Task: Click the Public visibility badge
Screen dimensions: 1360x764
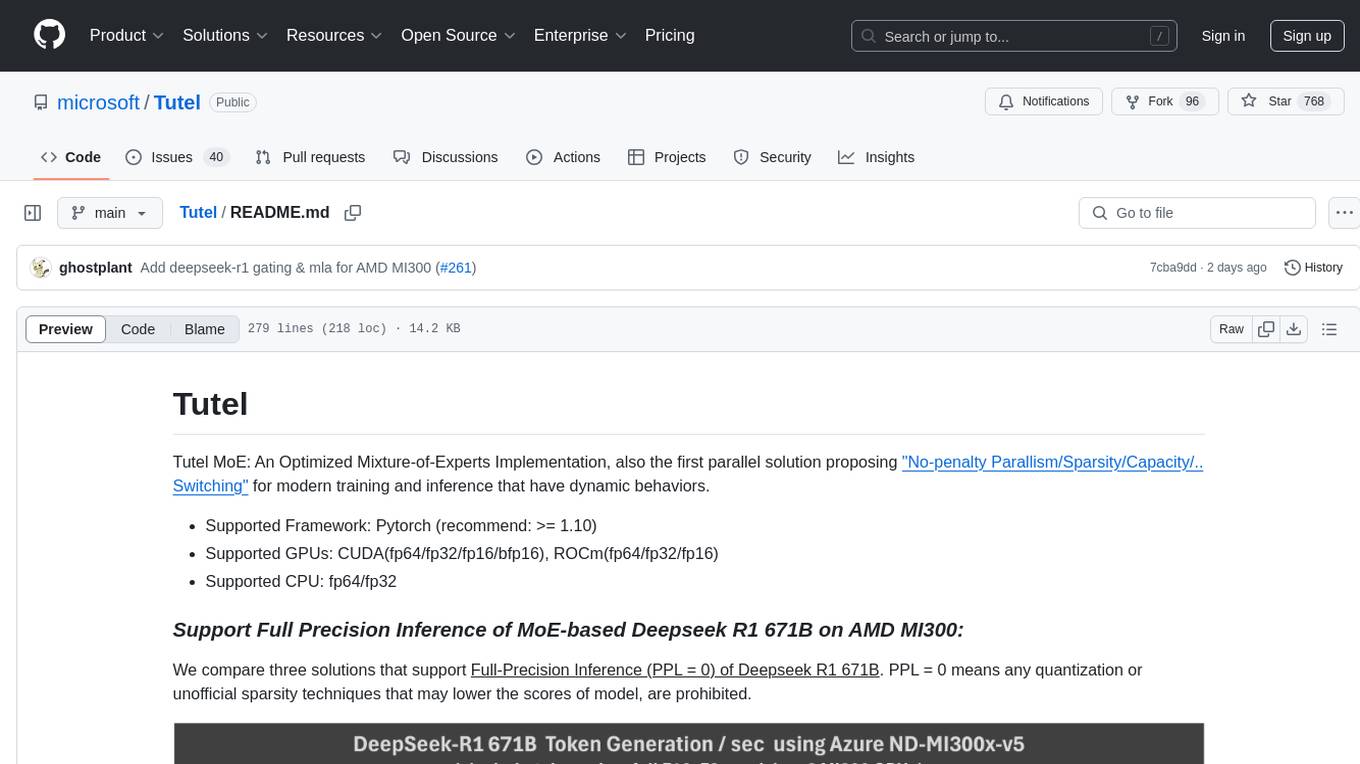Action: point(233,102)
